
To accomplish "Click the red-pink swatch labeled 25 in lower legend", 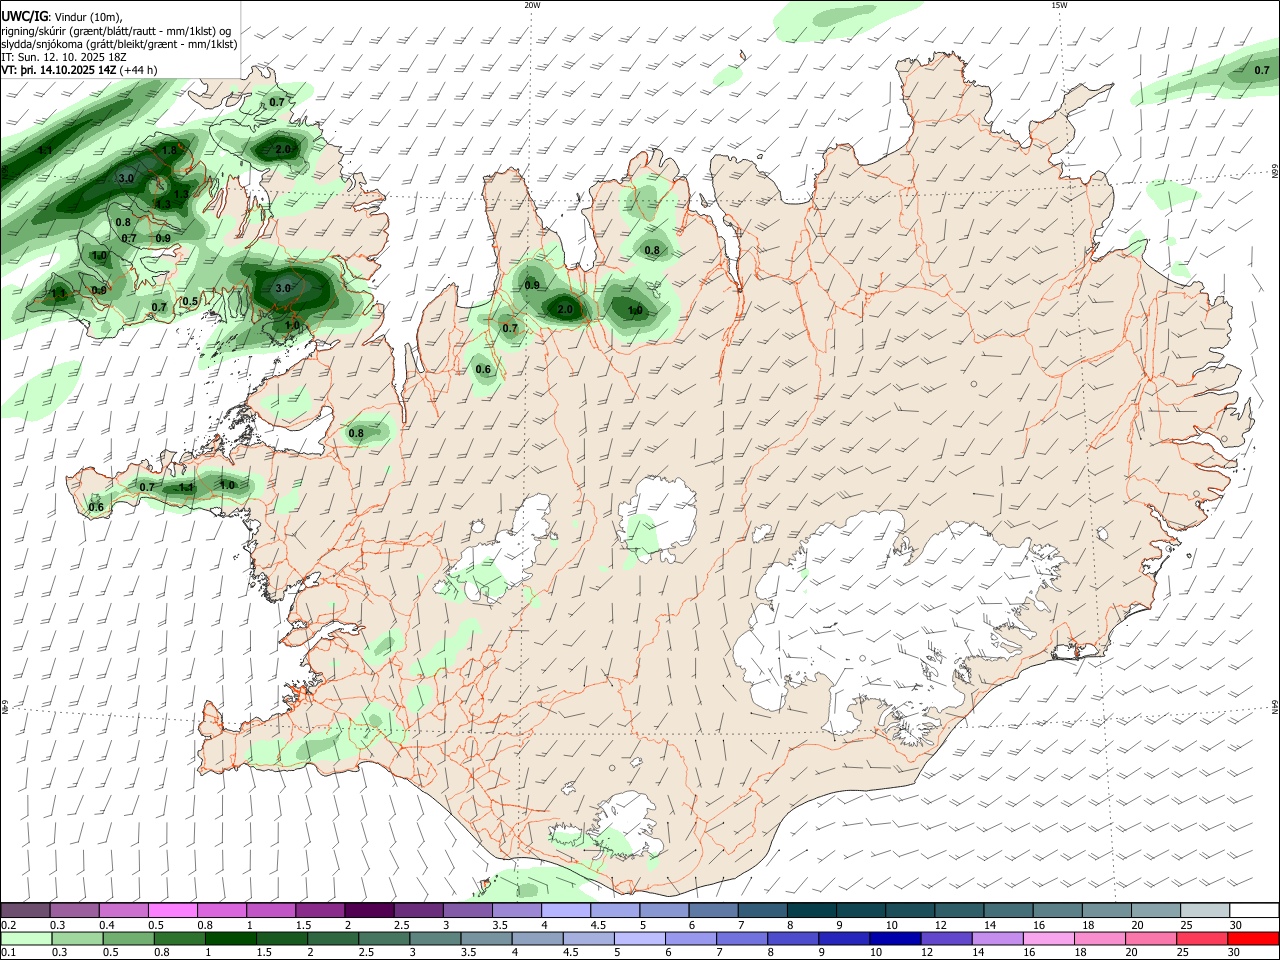I will 1202,938.
